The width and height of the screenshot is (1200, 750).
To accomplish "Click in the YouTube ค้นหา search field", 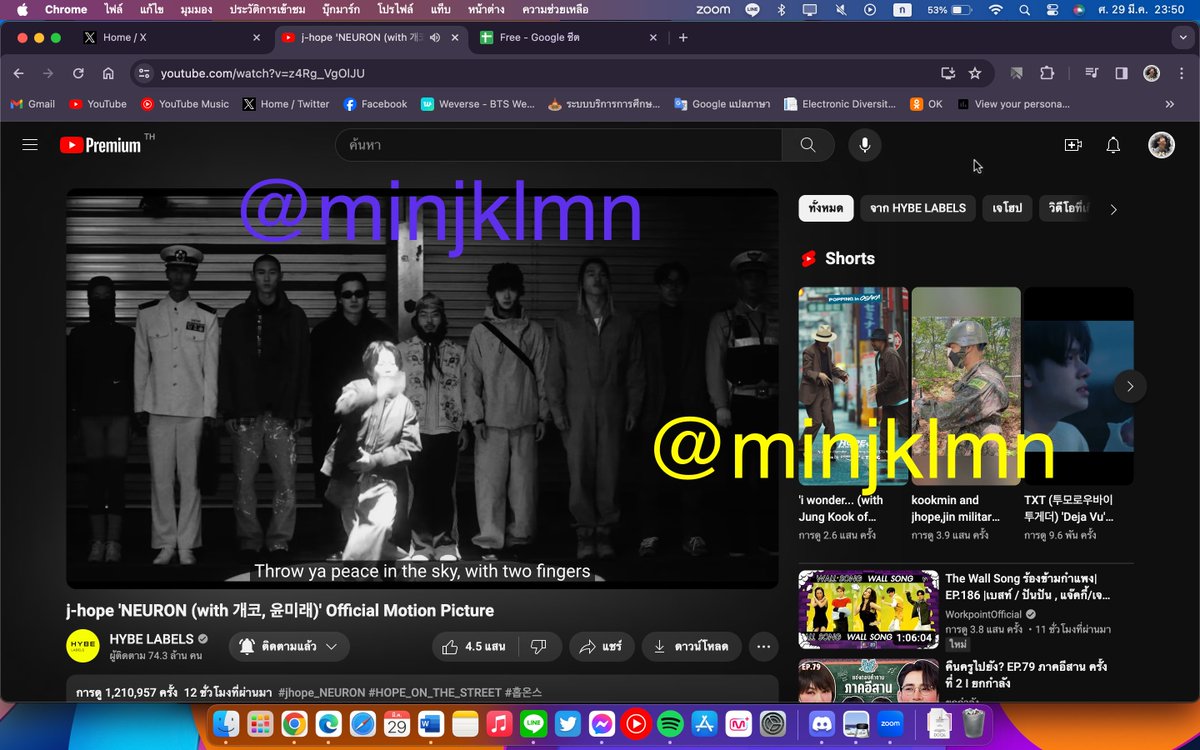I will pos(558,145).
